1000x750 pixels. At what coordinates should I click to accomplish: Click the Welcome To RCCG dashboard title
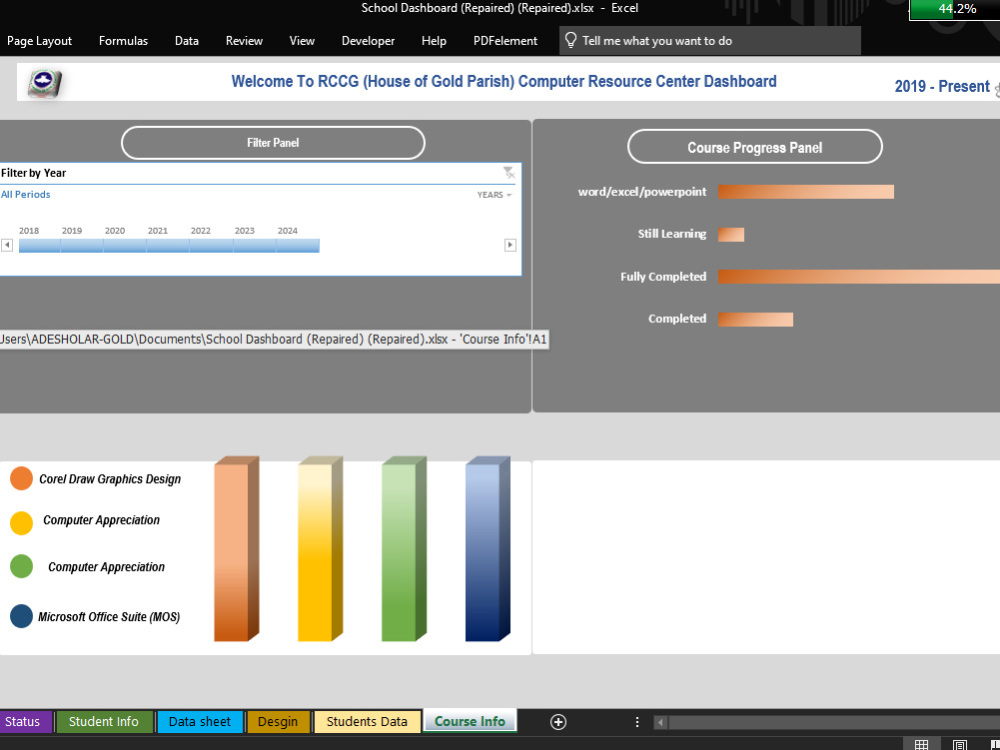tap(504, 82)
